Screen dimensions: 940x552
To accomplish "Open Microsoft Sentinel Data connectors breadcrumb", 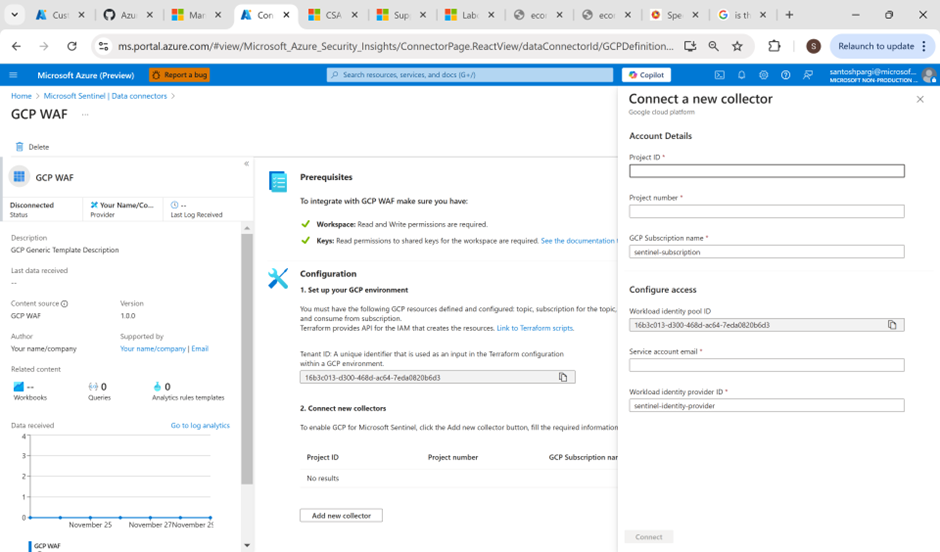I will 105,96.
